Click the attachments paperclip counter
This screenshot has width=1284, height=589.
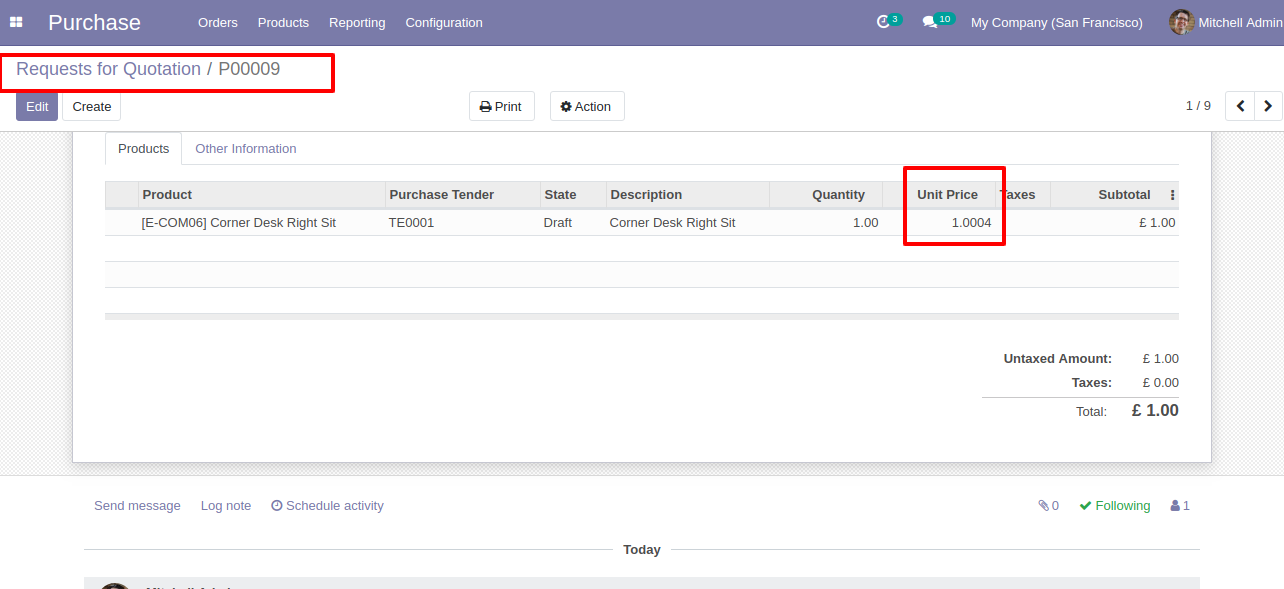[x=1048, y=506]
